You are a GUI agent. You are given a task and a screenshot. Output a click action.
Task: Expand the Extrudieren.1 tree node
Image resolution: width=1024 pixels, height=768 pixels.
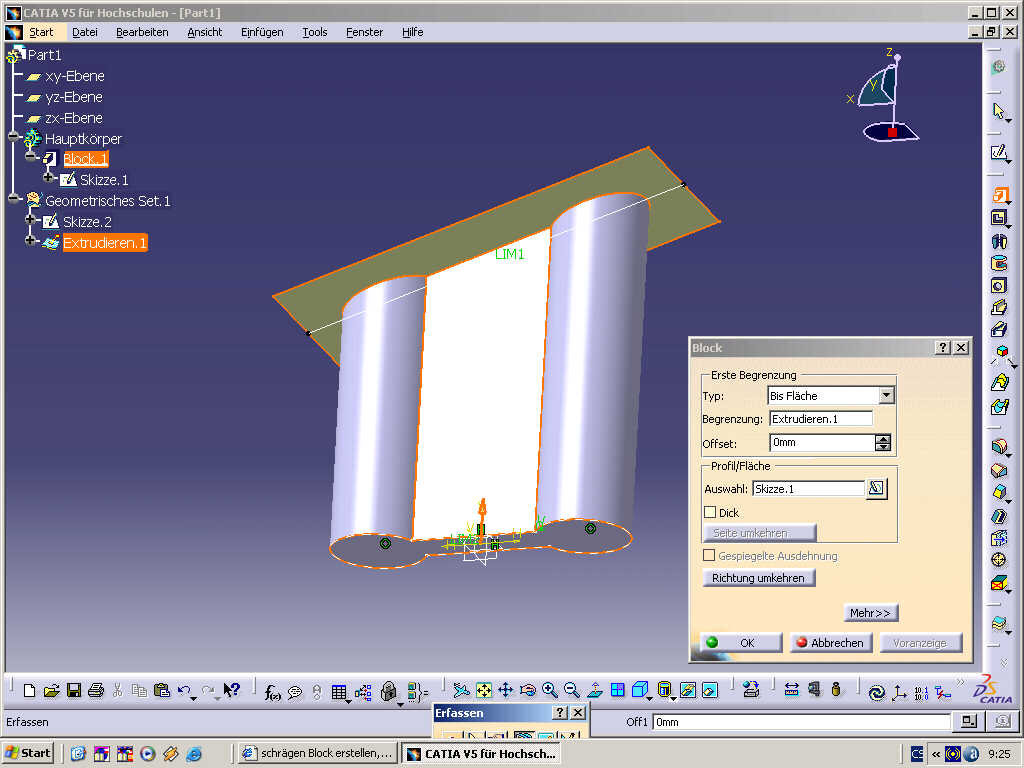31,241
